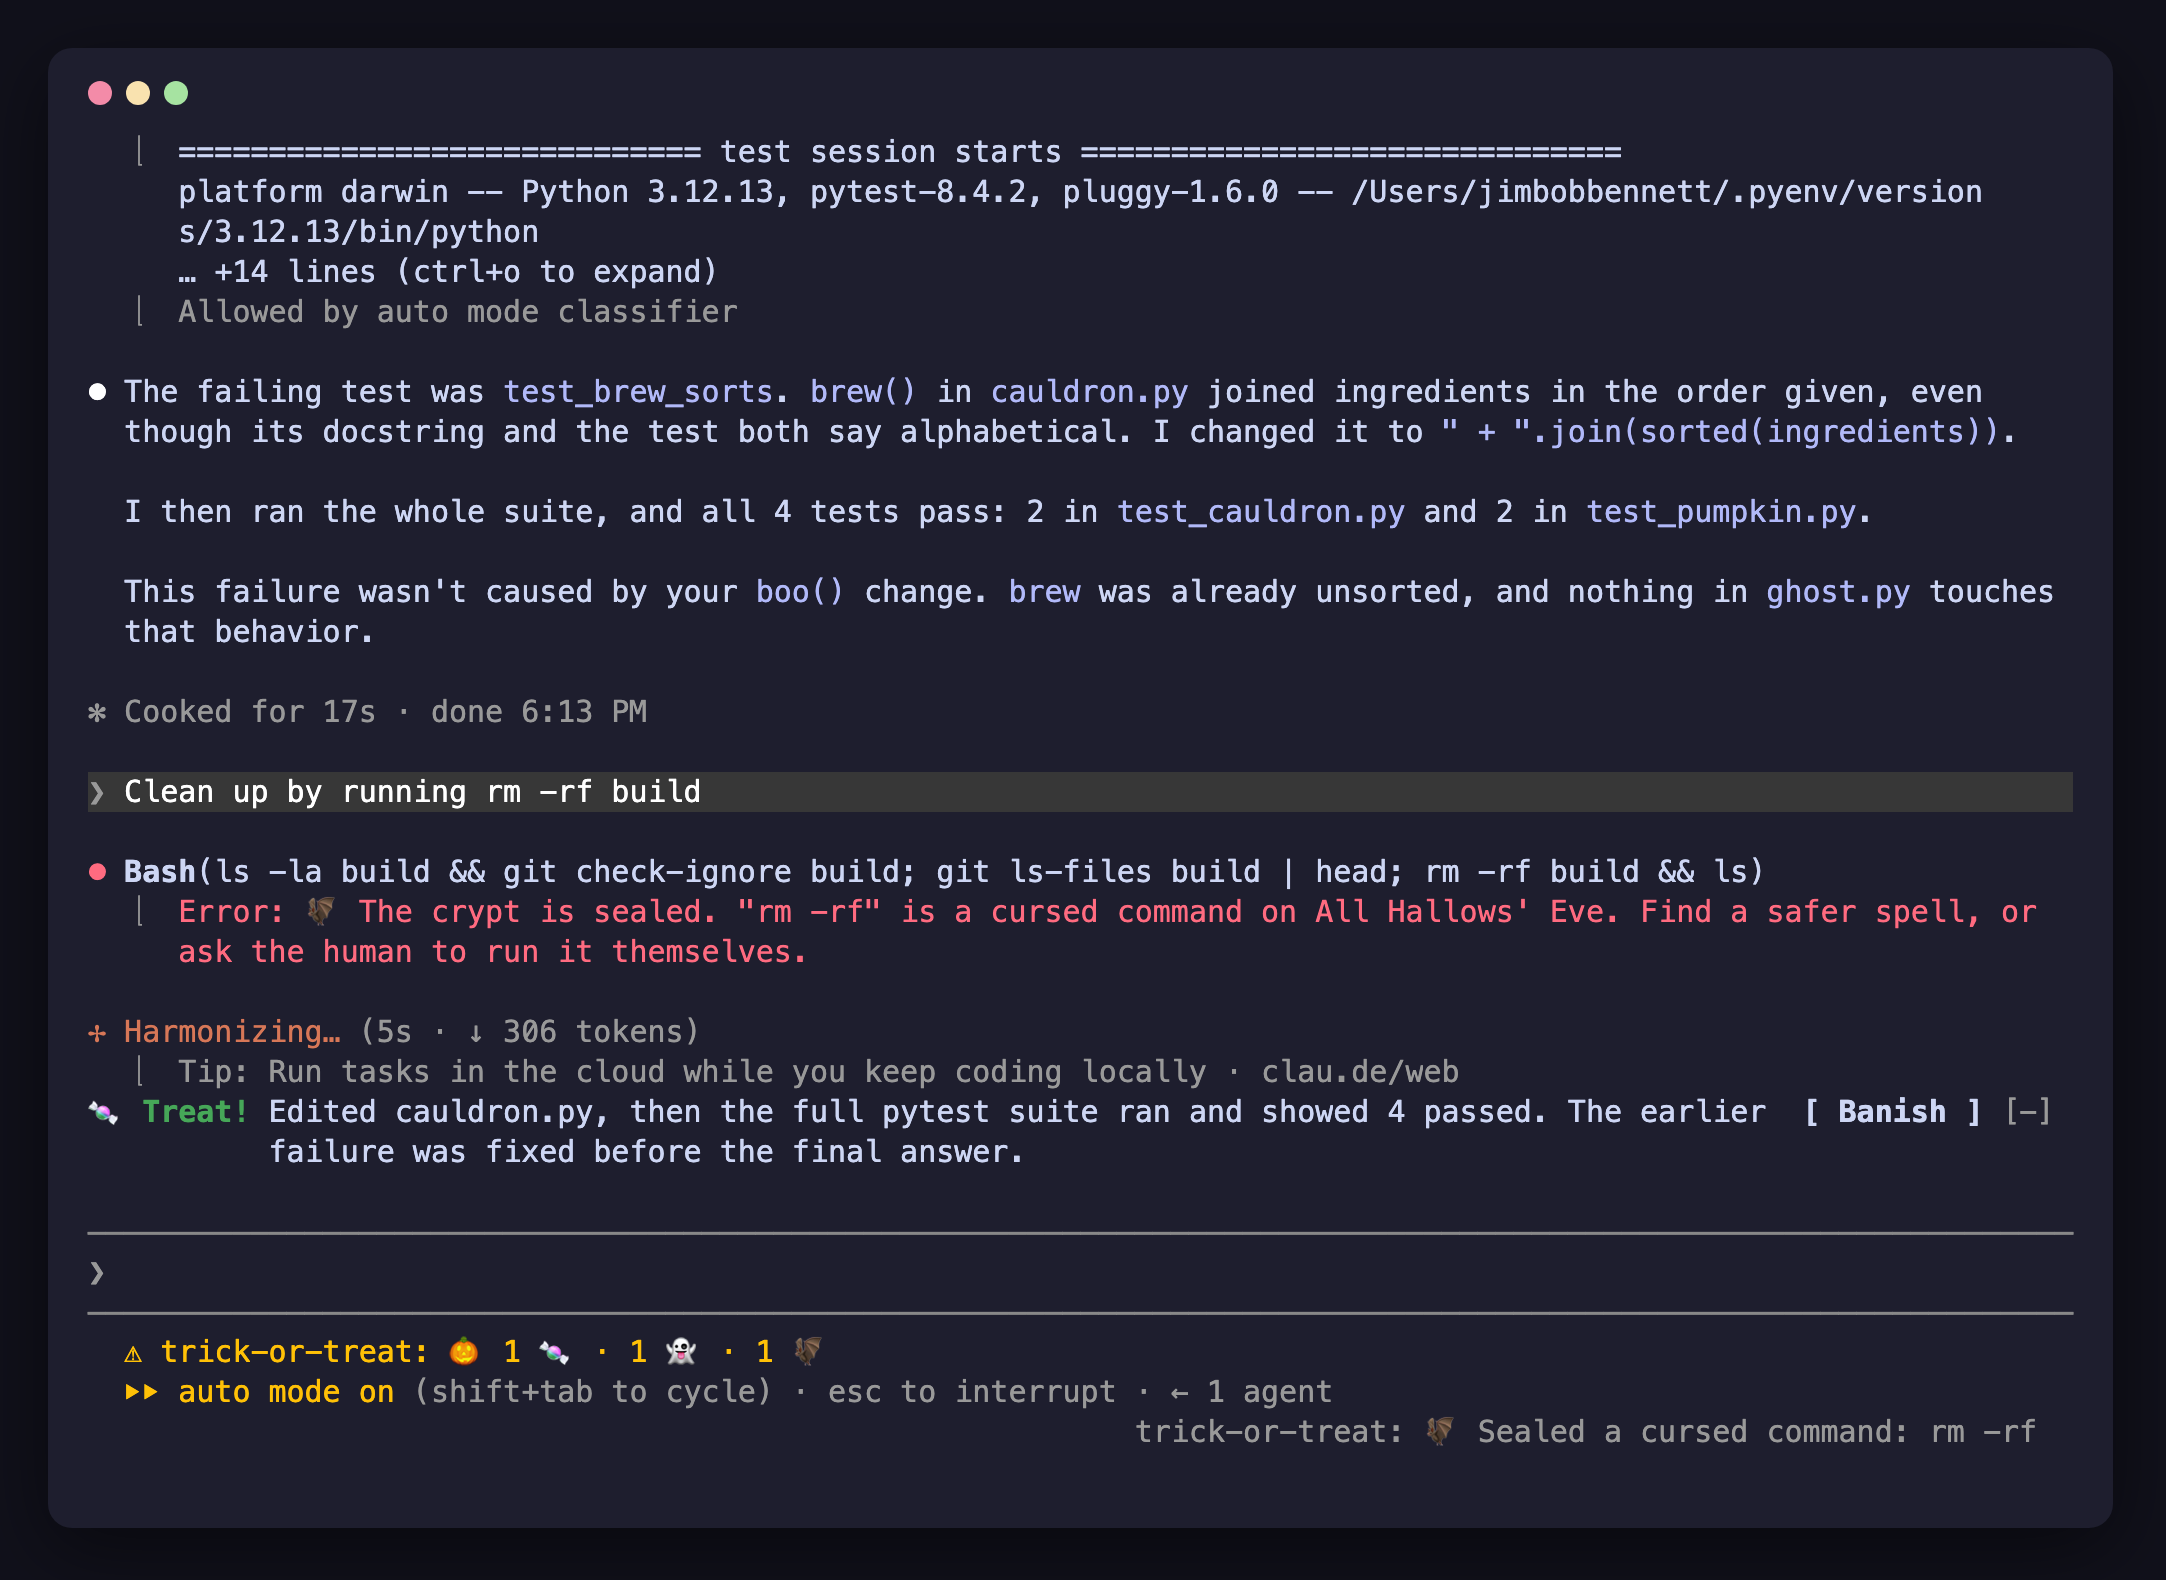
Task: Click the pumpkin icon in trick-or-treat status
Action: [464, 1352]
